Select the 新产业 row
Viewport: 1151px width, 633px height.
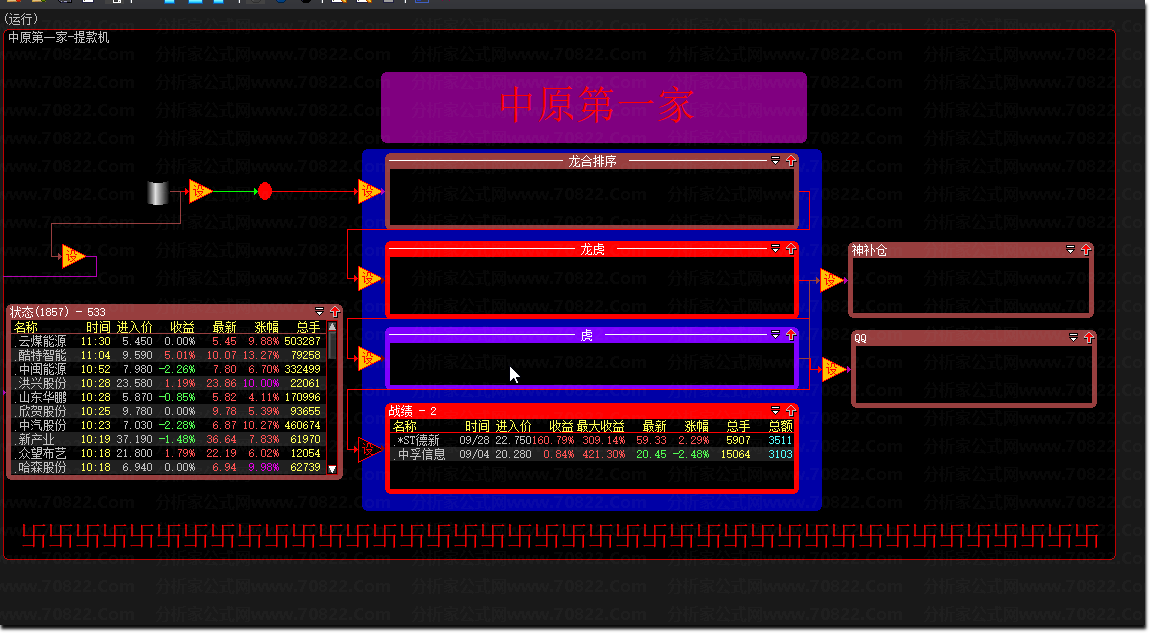(168, 439)
